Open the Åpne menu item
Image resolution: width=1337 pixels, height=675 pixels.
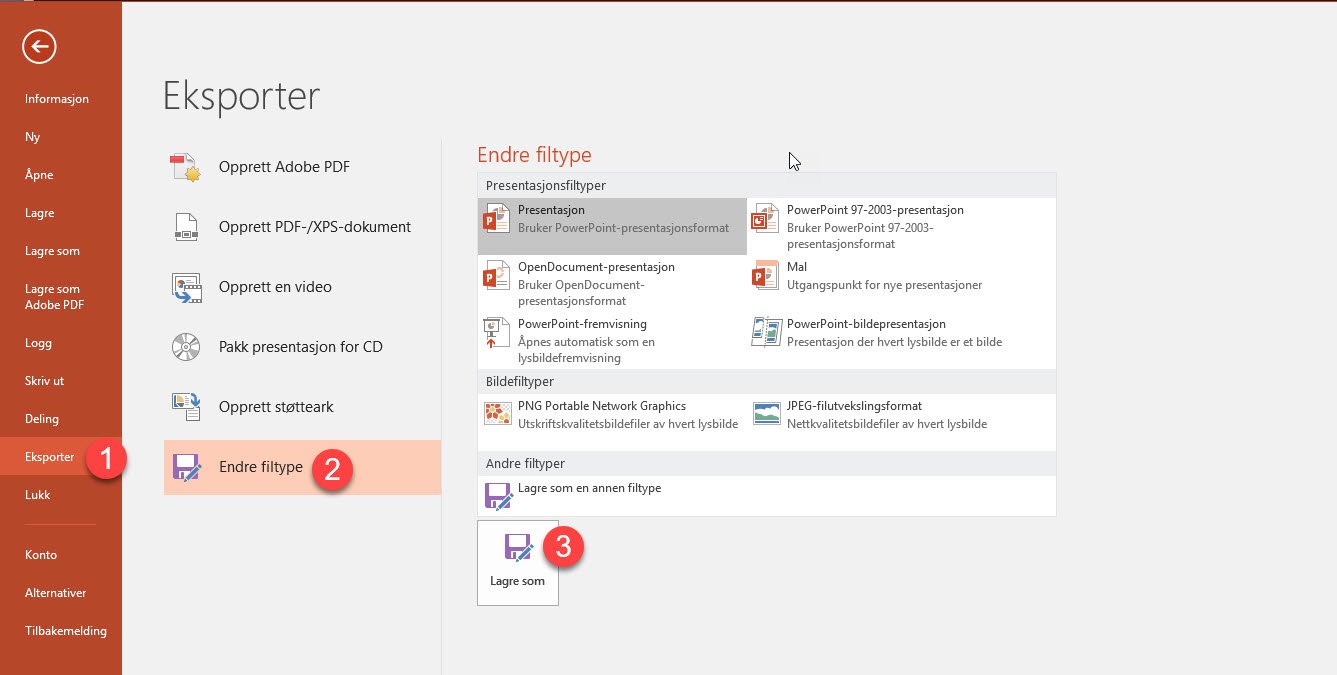[x=39, y=175]
